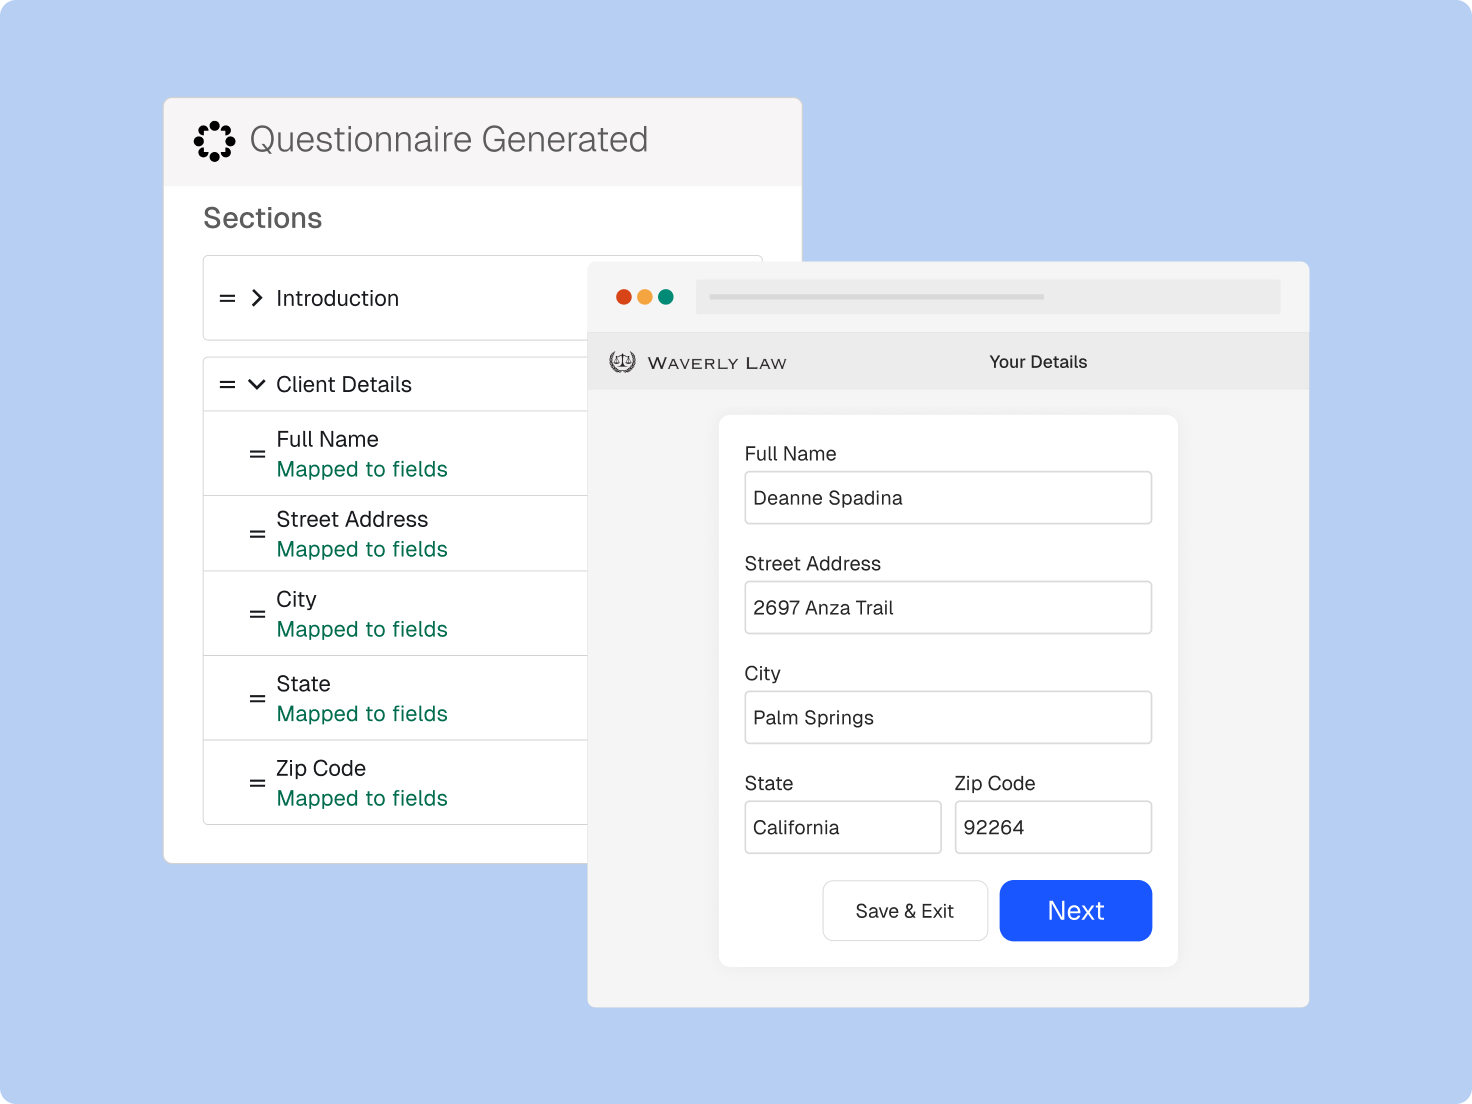
Task: Click Mapped to fields under Full Name
Action: 362,469
